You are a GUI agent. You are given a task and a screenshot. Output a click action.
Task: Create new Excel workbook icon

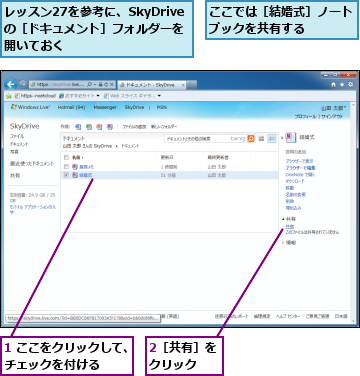pos(89,127)
